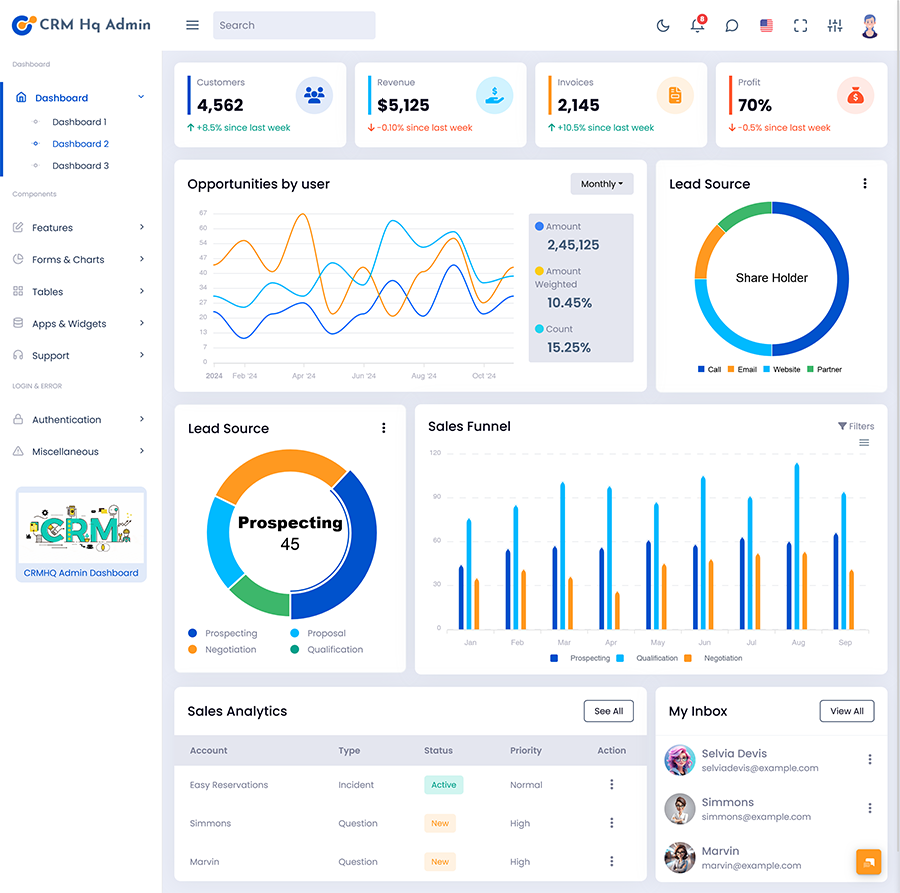This screenshot has width=900, height=893.
Task: Click Active status badge
Action: [444, 785]
